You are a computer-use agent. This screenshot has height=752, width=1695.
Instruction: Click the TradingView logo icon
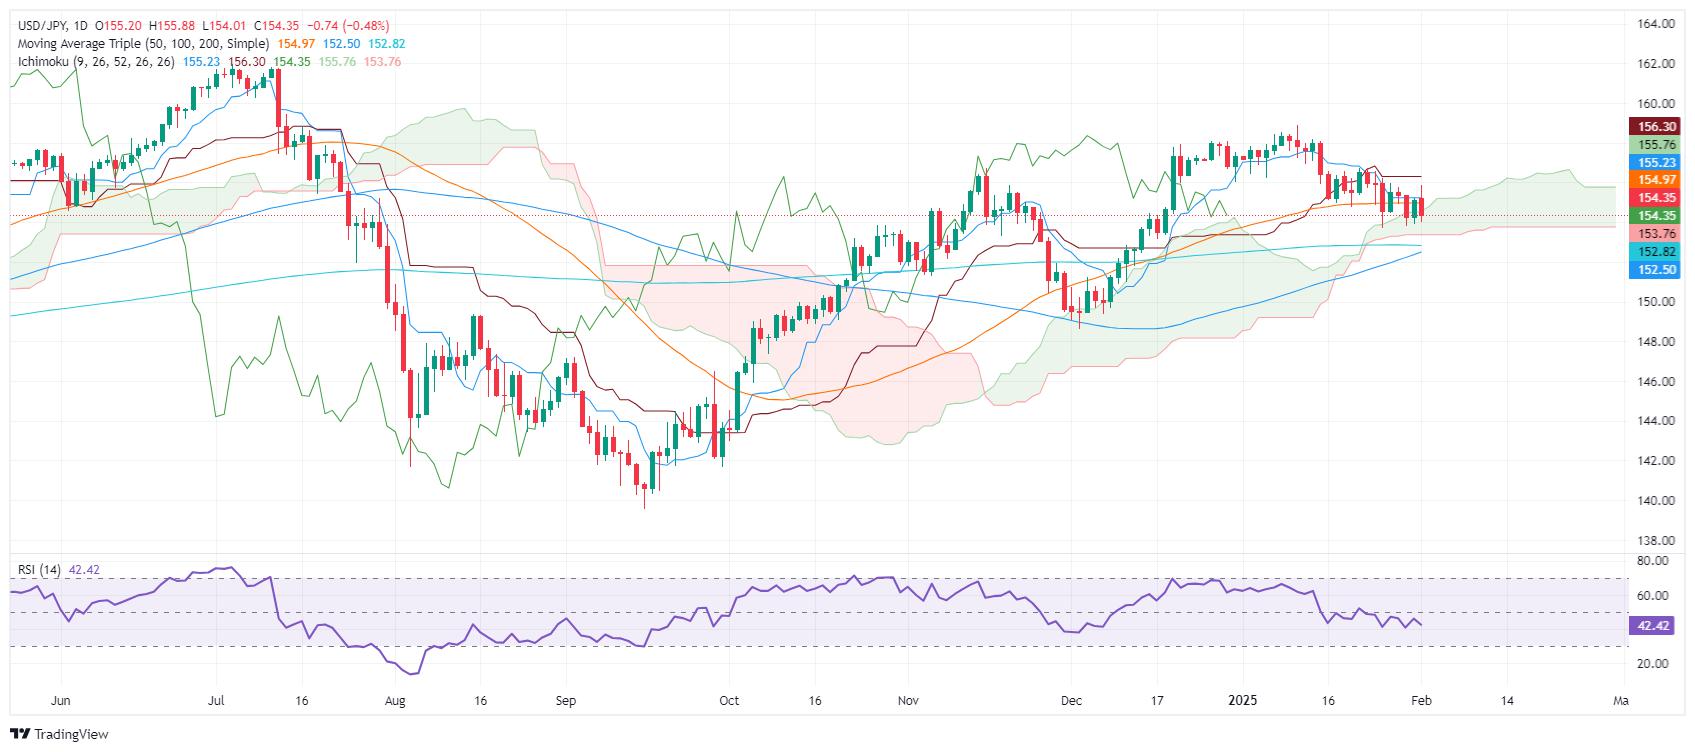(x=21, y=735)
